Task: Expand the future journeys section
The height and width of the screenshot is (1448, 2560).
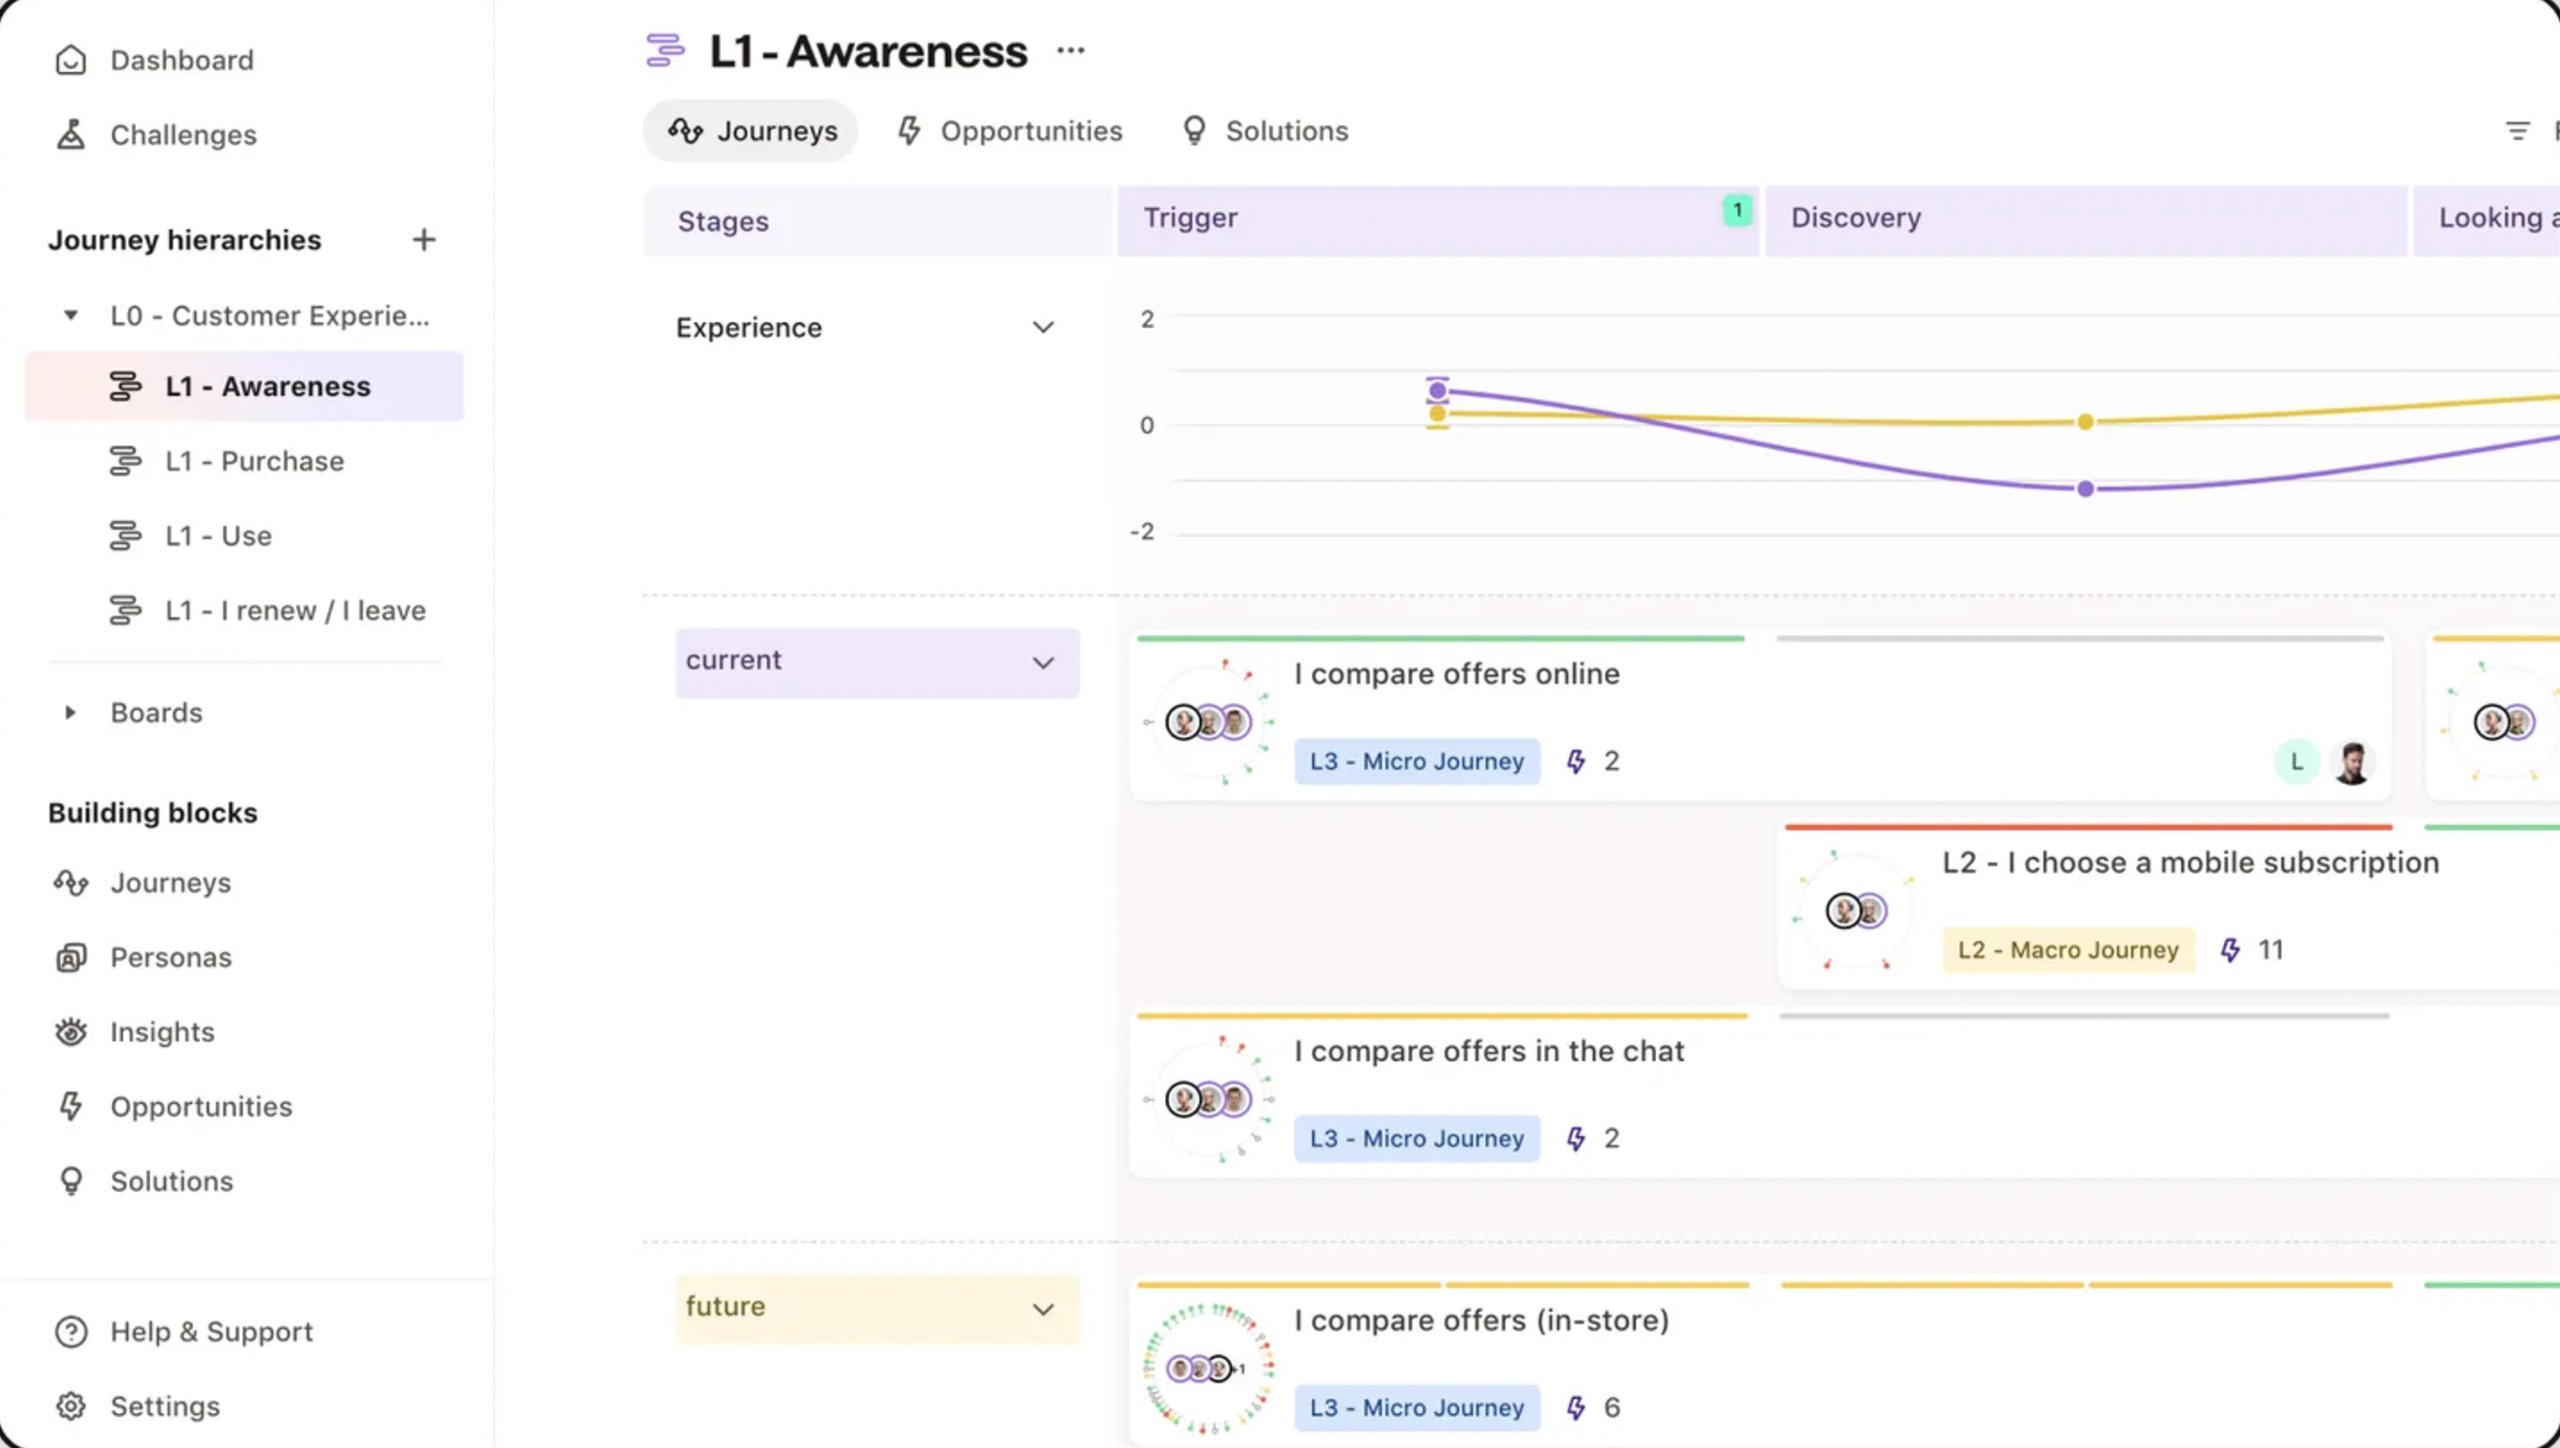Action: pos(1043,1306)
